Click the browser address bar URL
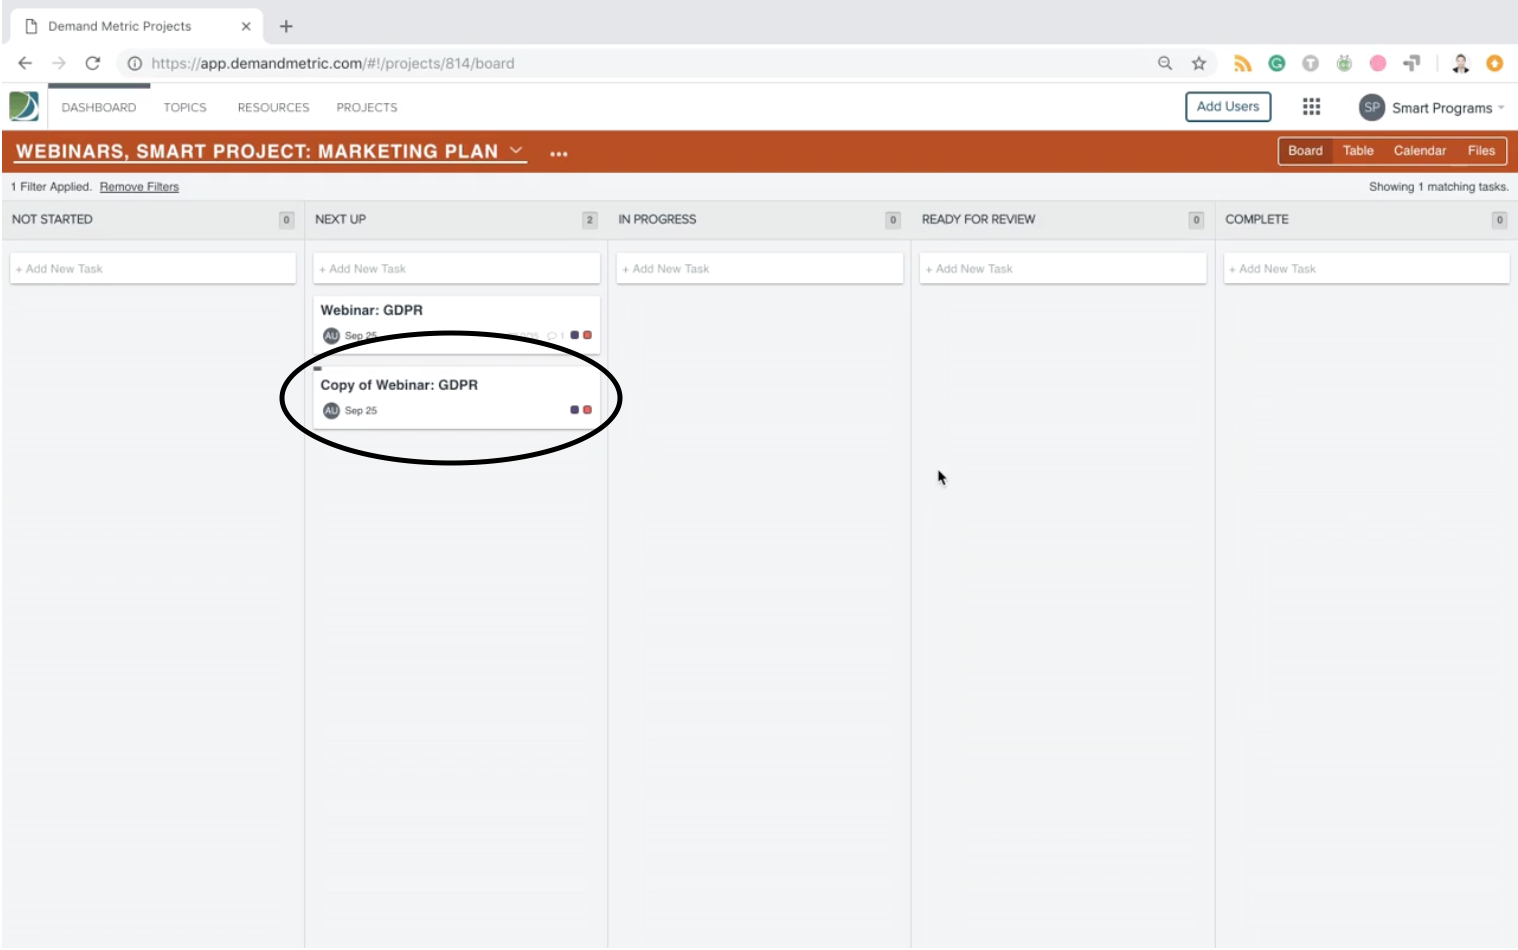This screenshot has width=1518, height=950. point(333,63)
